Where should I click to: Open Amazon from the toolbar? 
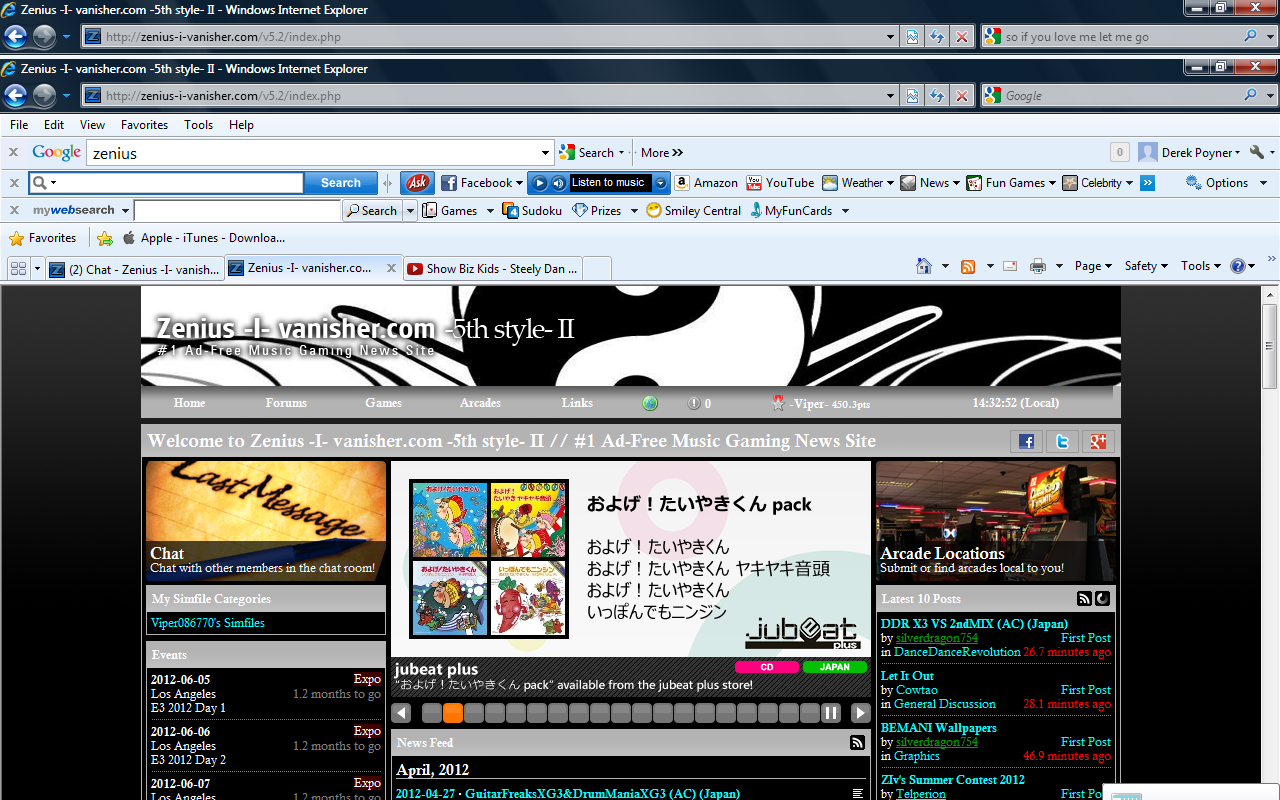[706, 183]
